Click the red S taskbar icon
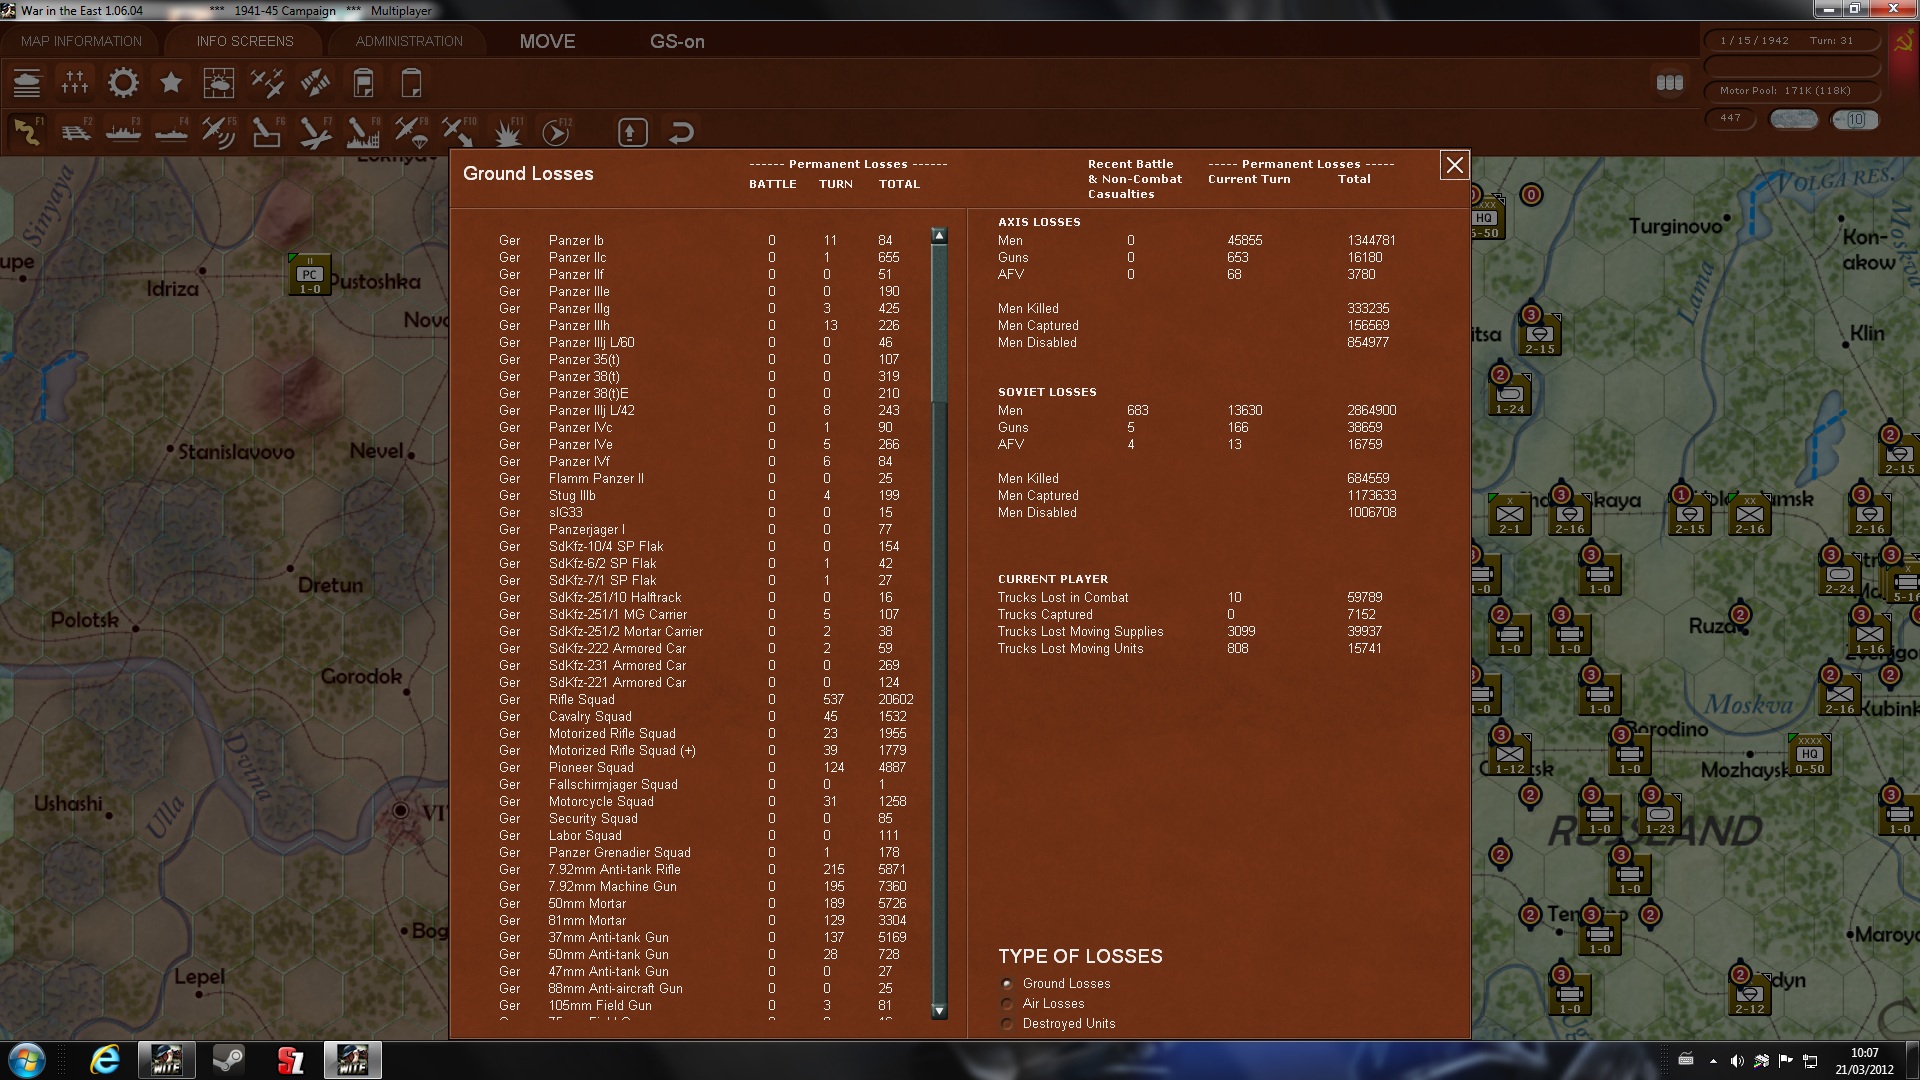Viewport: 1920px width, 1080px height. 291,1060
